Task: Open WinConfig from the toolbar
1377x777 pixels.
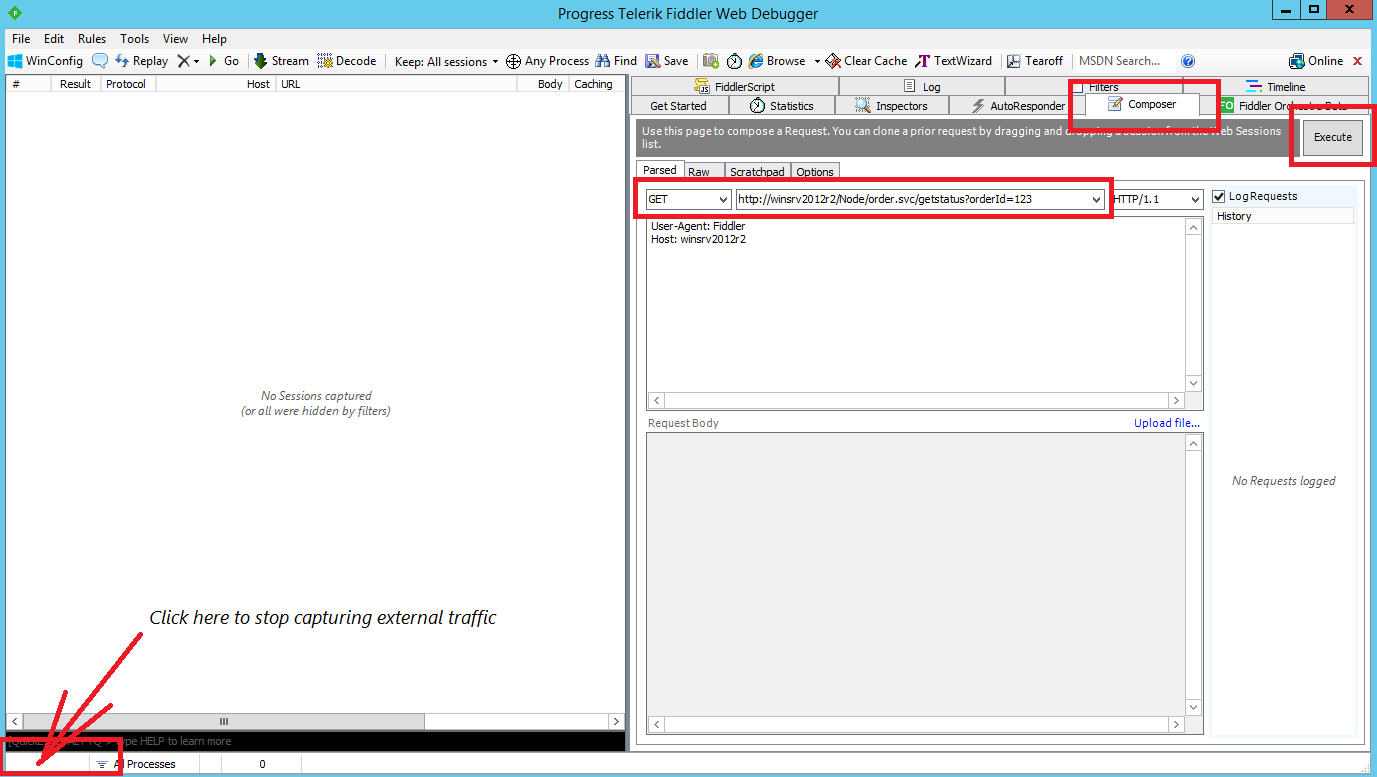Action: tap(45, 61)
